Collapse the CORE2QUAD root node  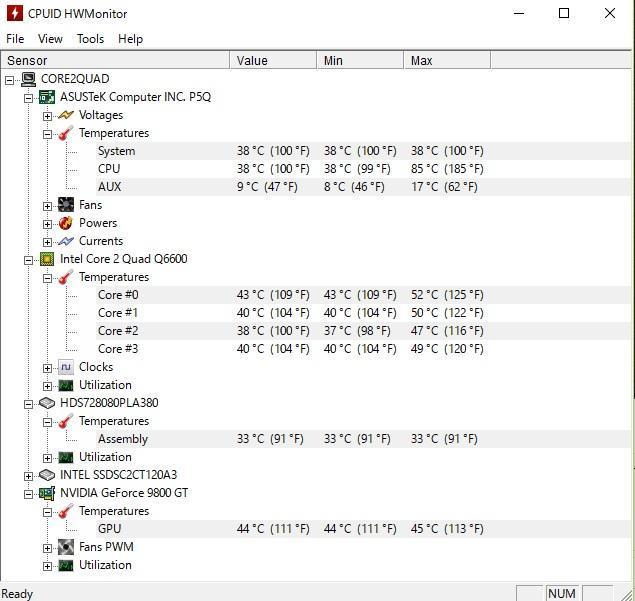[x=9, y=80]
